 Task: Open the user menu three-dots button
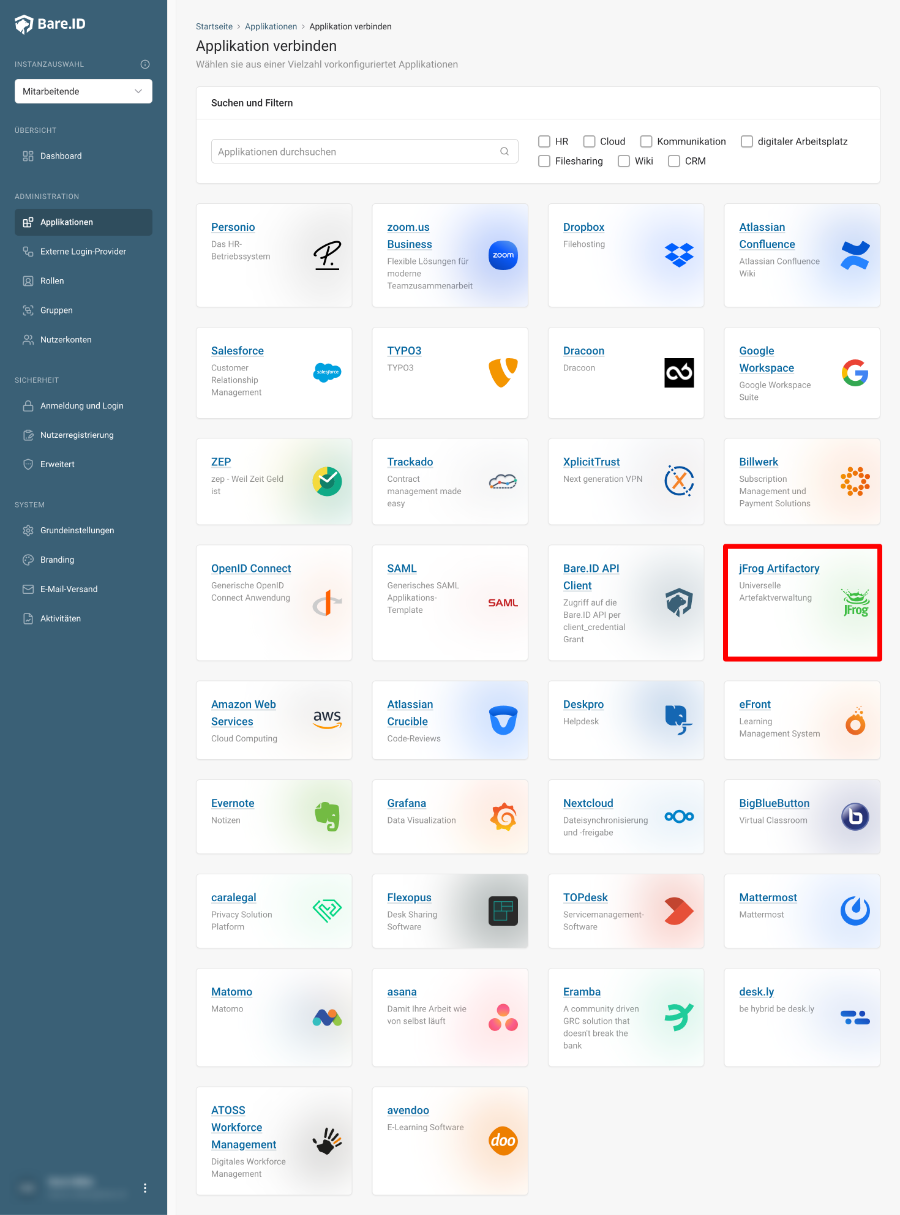coord(145,1188)
